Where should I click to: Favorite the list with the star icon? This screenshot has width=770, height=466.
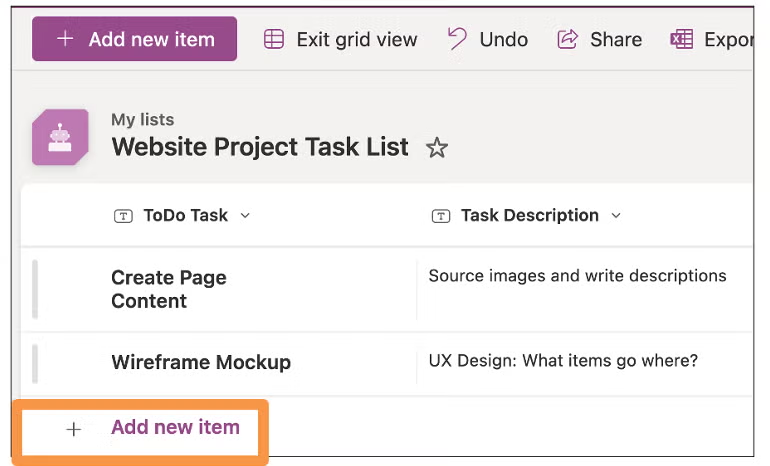coord(437,148)
